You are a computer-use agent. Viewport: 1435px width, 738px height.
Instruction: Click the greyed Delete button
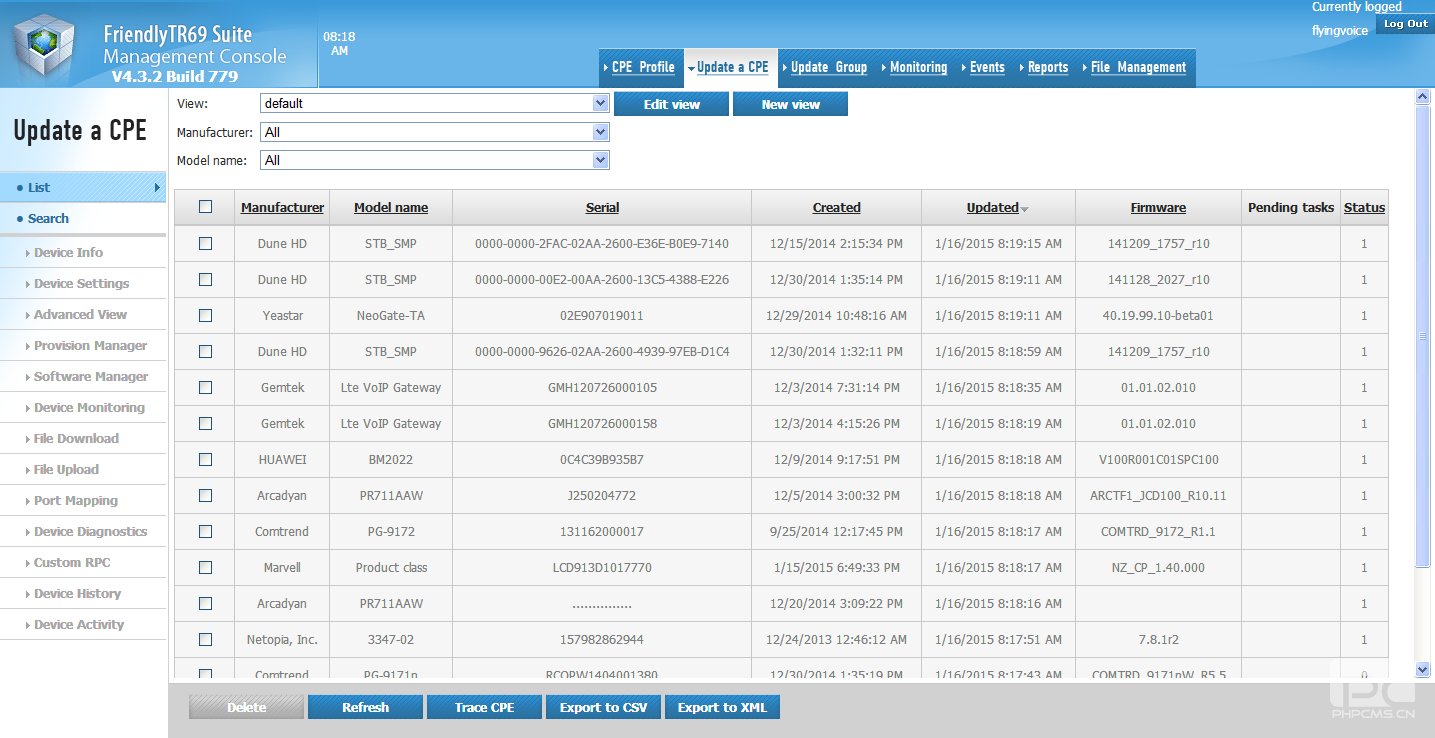[246, 707]
